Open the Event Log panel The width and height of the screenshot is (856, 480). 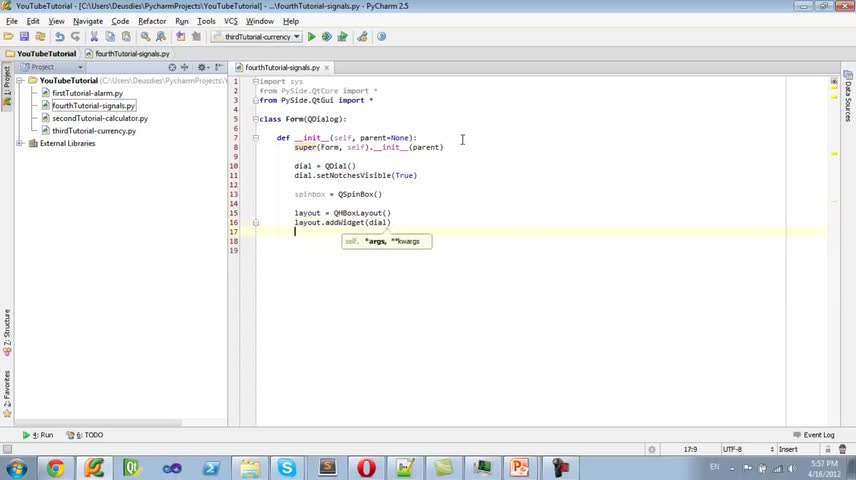[814, 435]
